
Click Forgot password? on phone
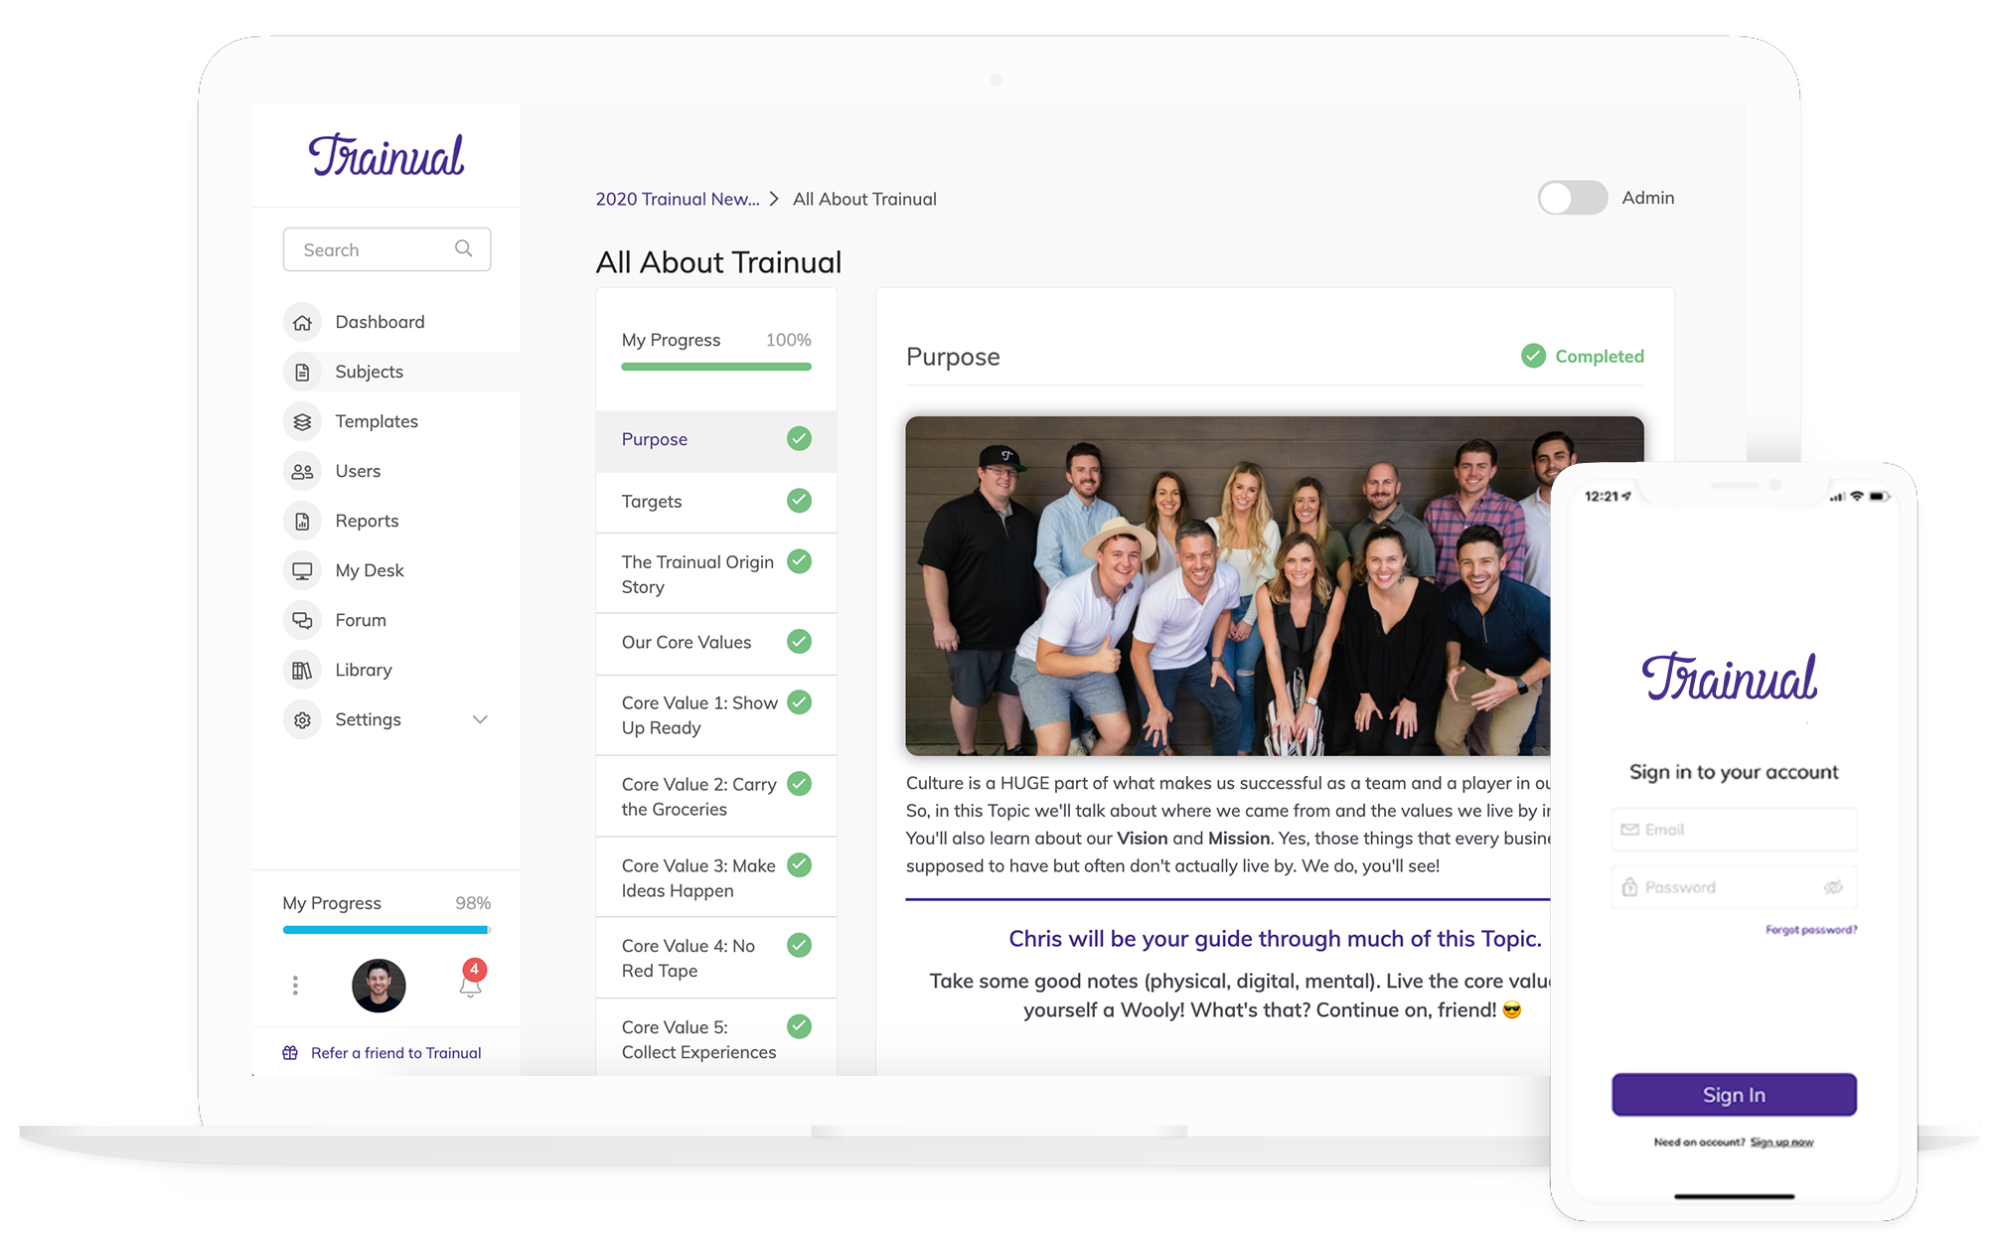tap(1811, 930)
